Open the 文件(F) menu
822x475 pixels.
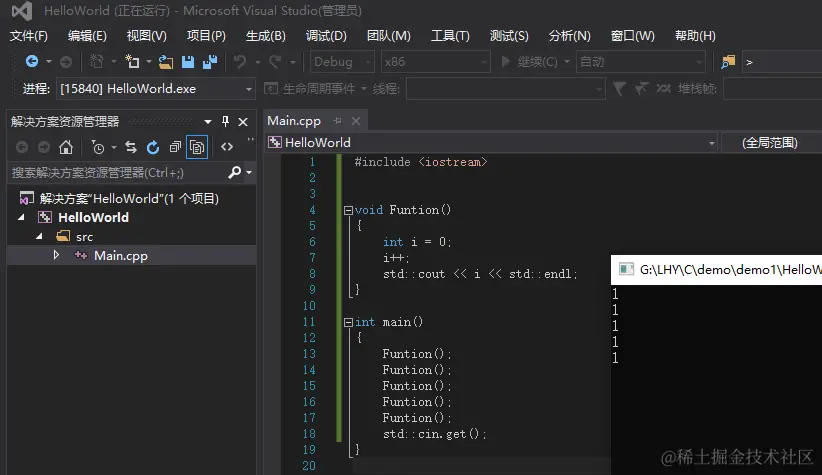(x=29, y=36)
